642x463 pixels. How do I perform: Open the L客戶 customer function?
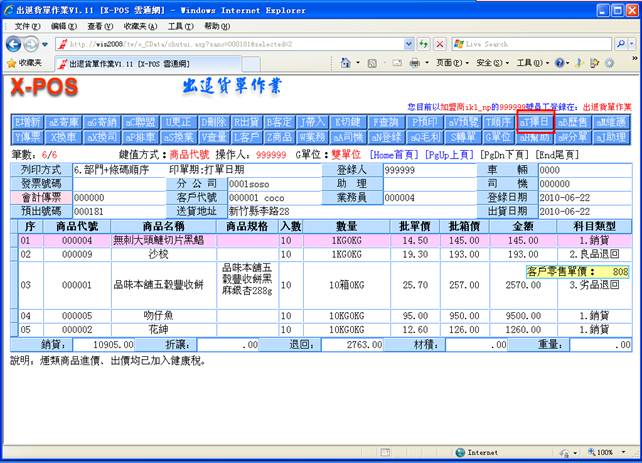[x=246, y=136]
